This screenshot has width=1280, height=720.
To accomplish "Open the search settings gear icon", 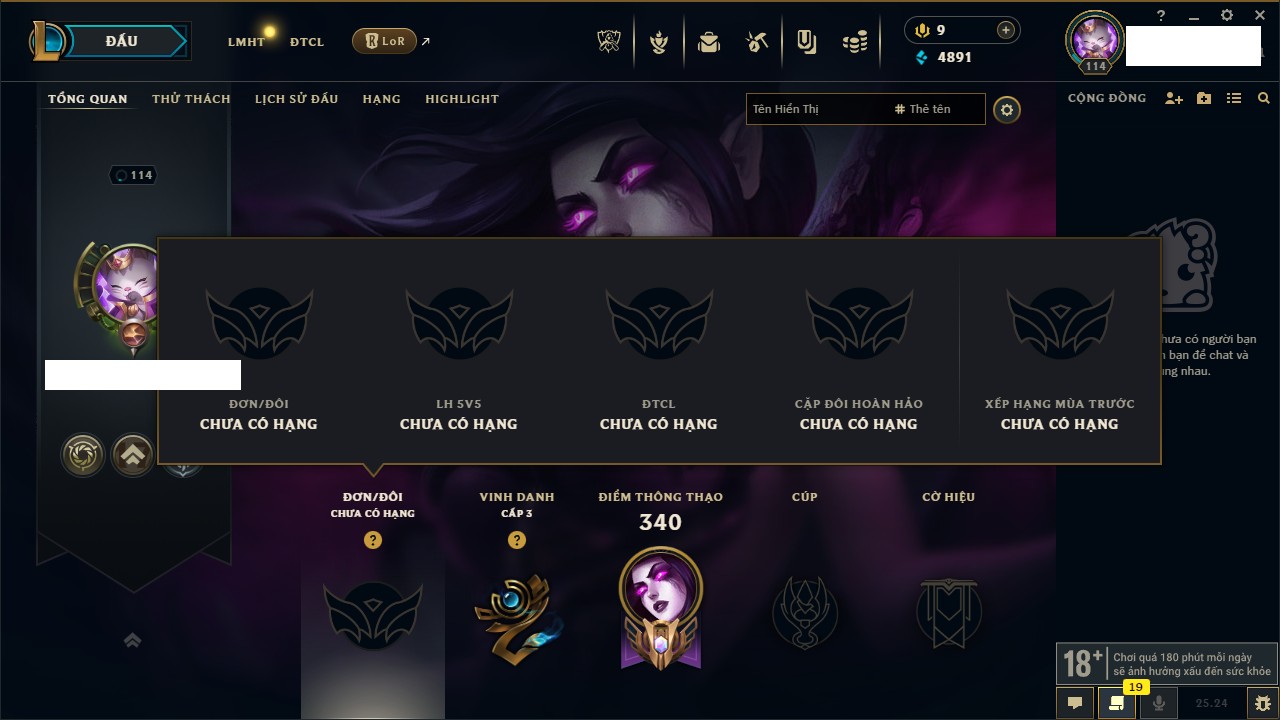I will 1007,110.
